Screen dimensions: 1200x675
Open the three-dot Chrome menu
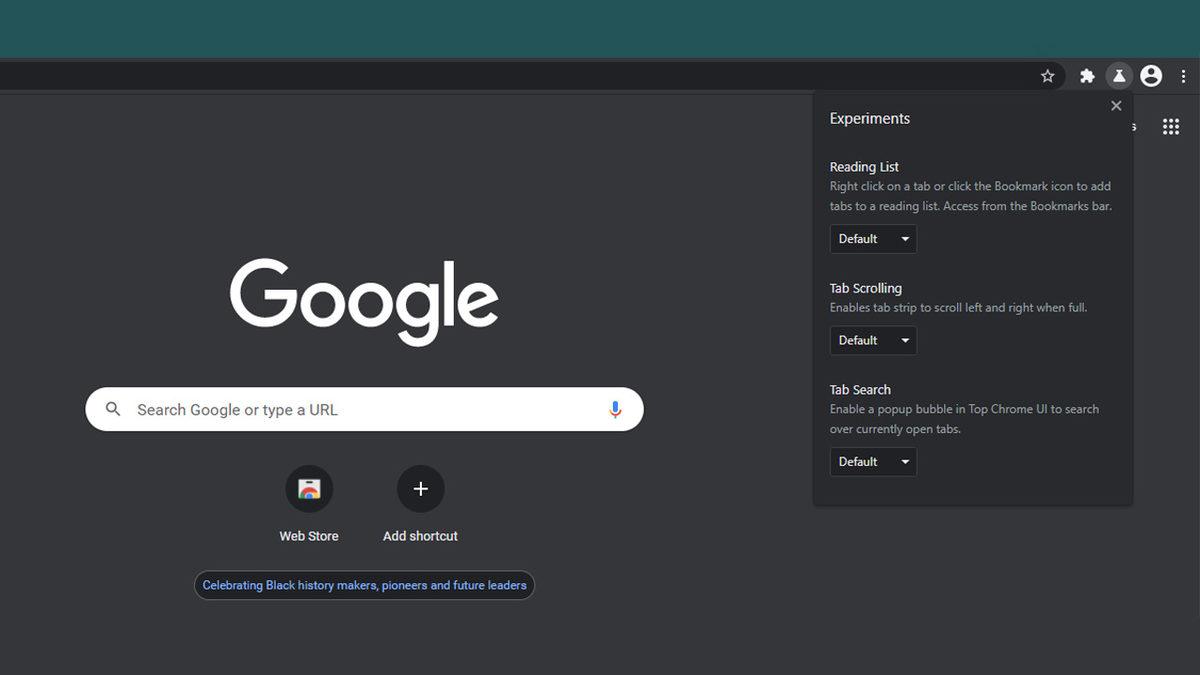click(x=1183, y=75)
